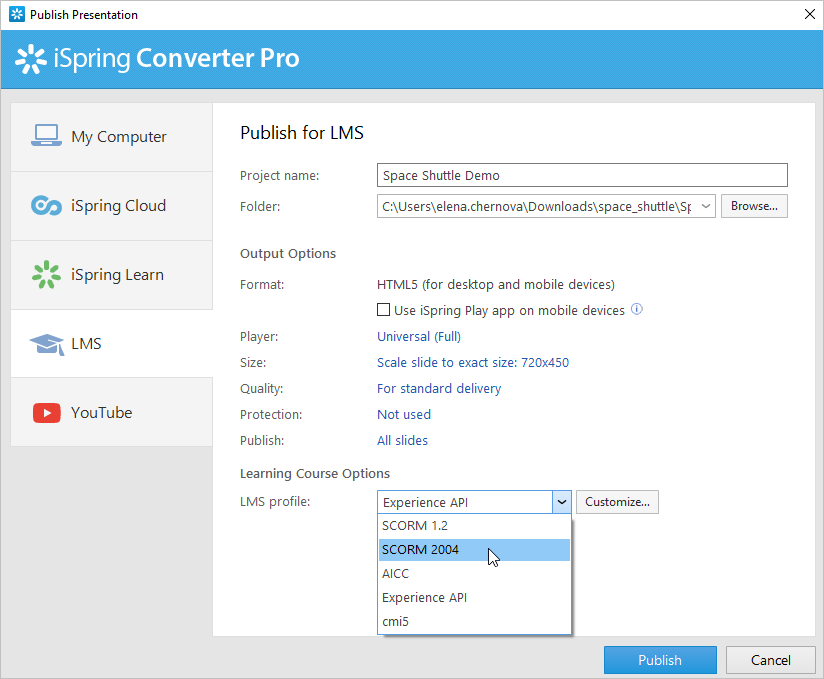Viewport: 824px width, 679px height.
Task: Click the iSpring icon in the title bar
Action: [x=17, y=14]
